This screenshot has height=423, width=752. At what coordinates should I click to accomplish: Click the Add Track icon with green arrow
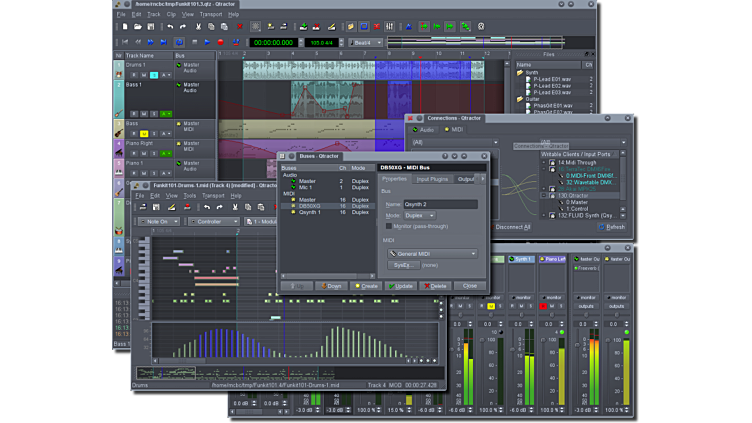(x=303, y=27)
